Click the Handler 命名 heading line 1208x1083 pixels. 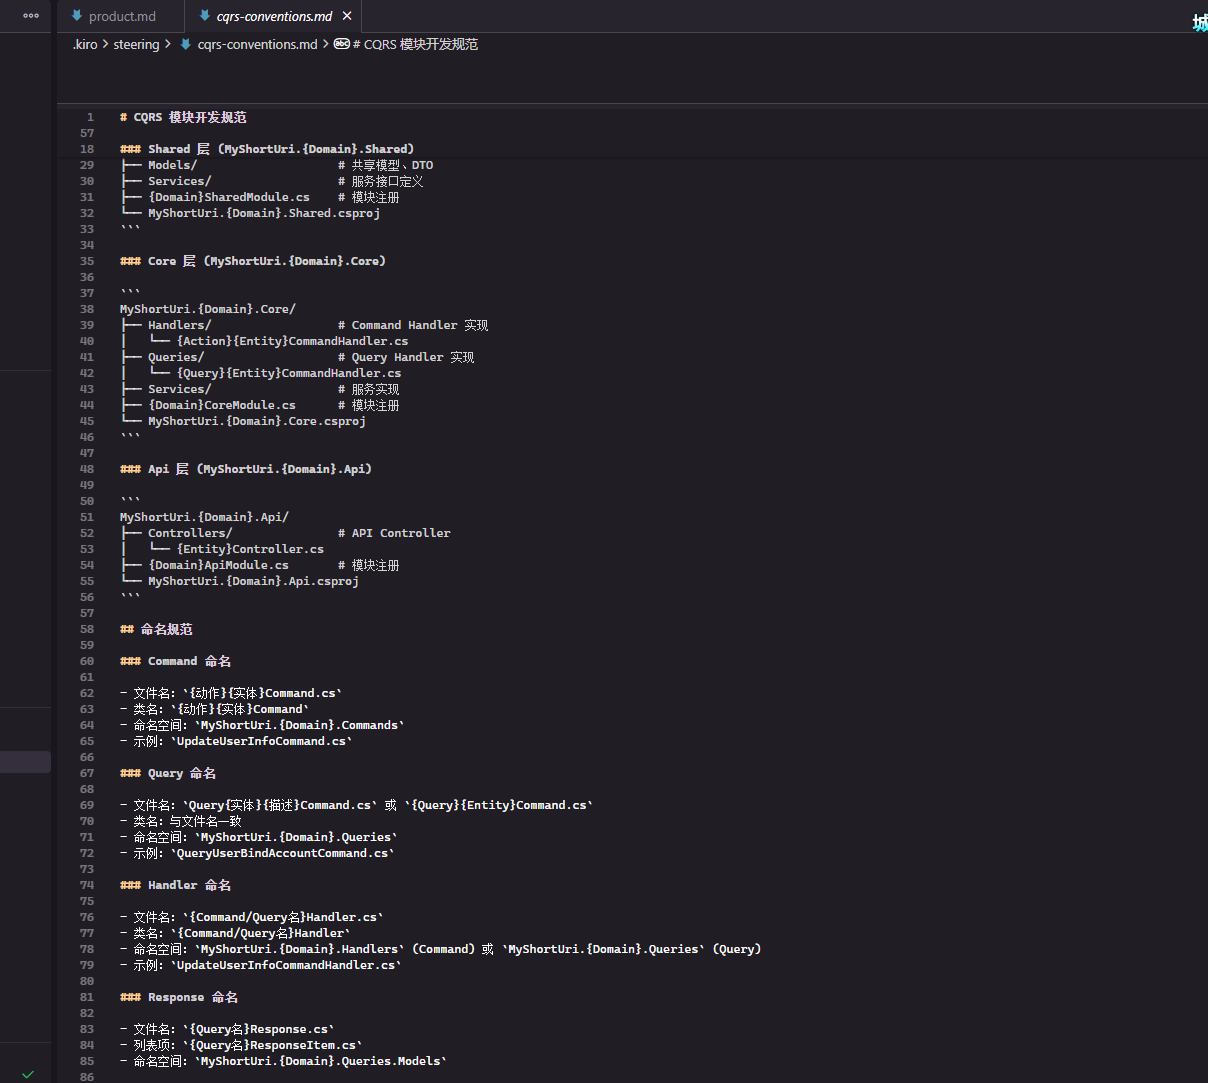click(189, 885)
